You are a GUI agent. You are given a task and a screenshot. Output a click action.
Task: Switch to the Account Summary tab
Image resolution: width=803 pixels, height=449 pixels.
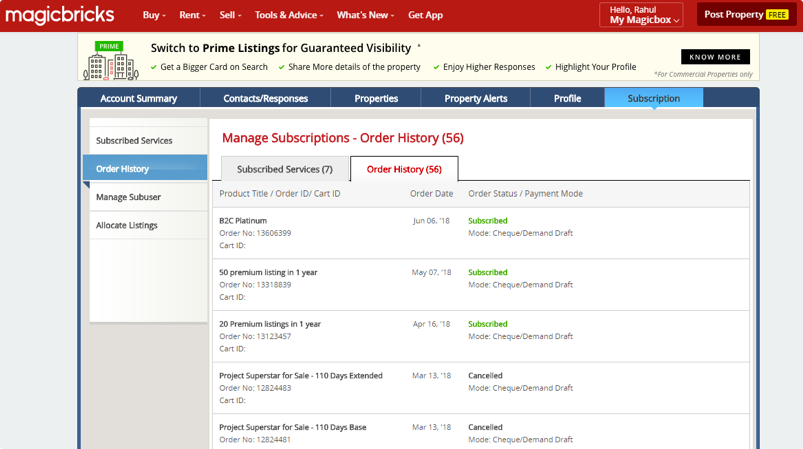click(139, 98)
